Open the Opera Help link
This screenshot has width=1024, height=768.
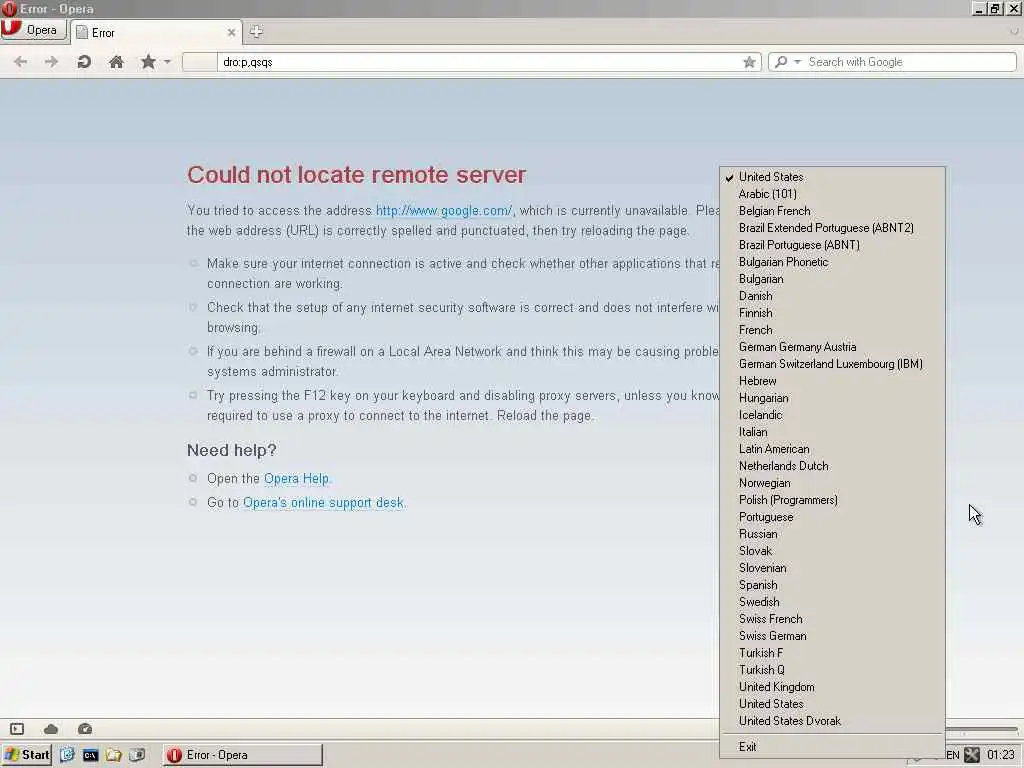pyautogui.click(x=297, y=479)
